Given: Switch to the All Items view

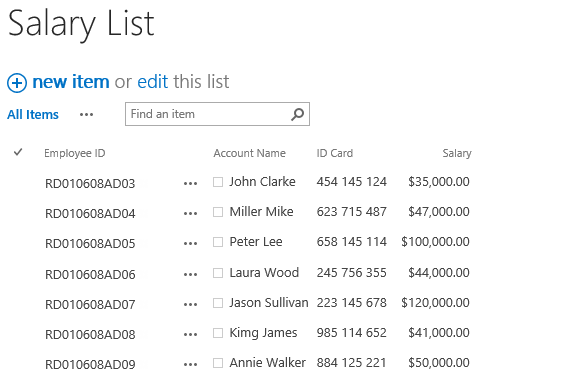Looking at the screenshot, I should tap(33, 115).
